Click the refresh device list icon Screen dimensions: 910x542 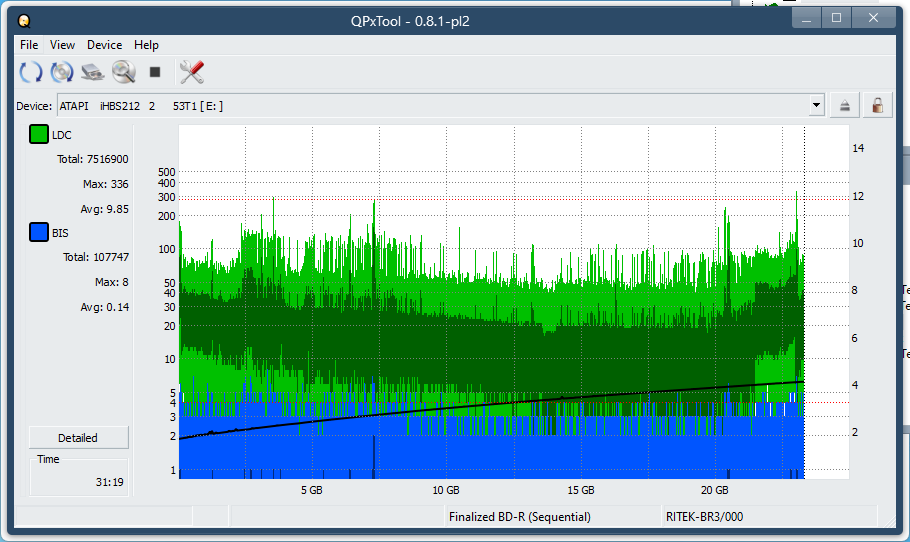pyautogui.click(x=31, y=72)
